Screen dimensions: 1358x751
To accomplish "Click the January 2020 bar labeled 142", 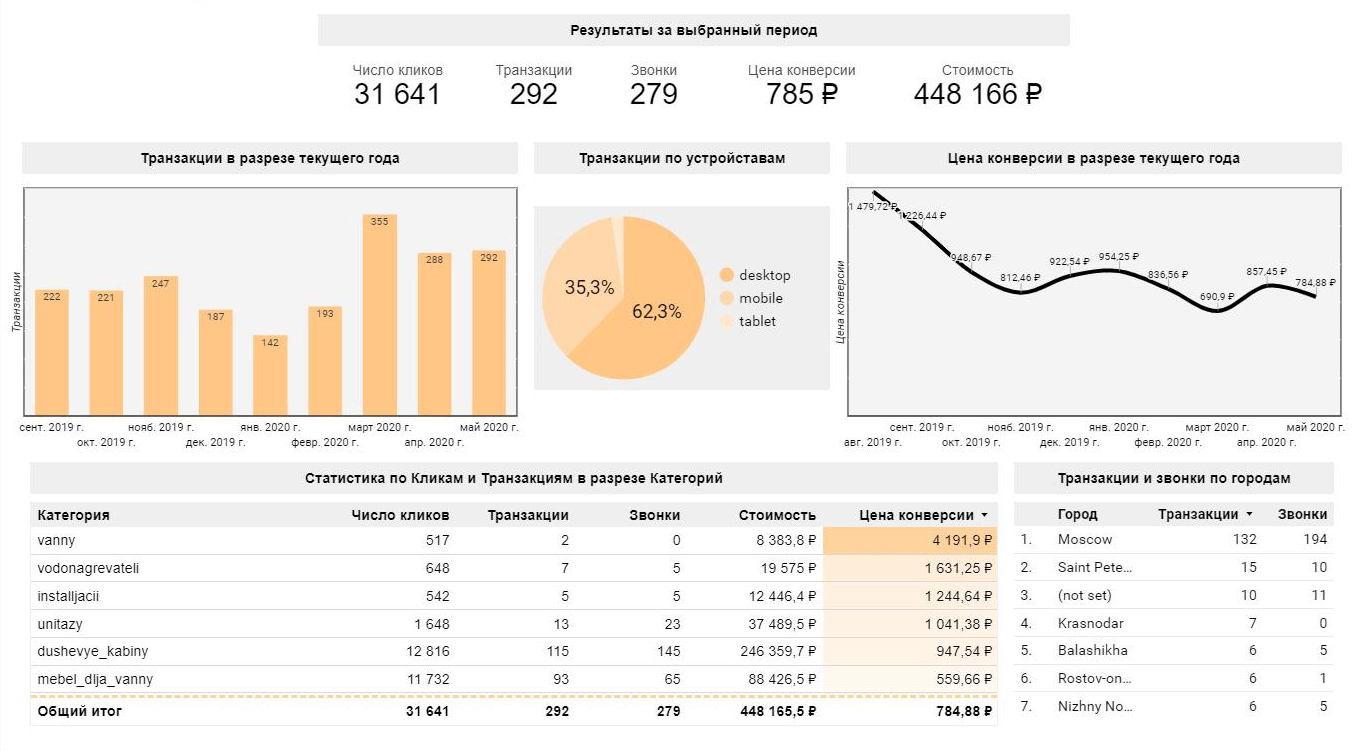I will (270, 375).
